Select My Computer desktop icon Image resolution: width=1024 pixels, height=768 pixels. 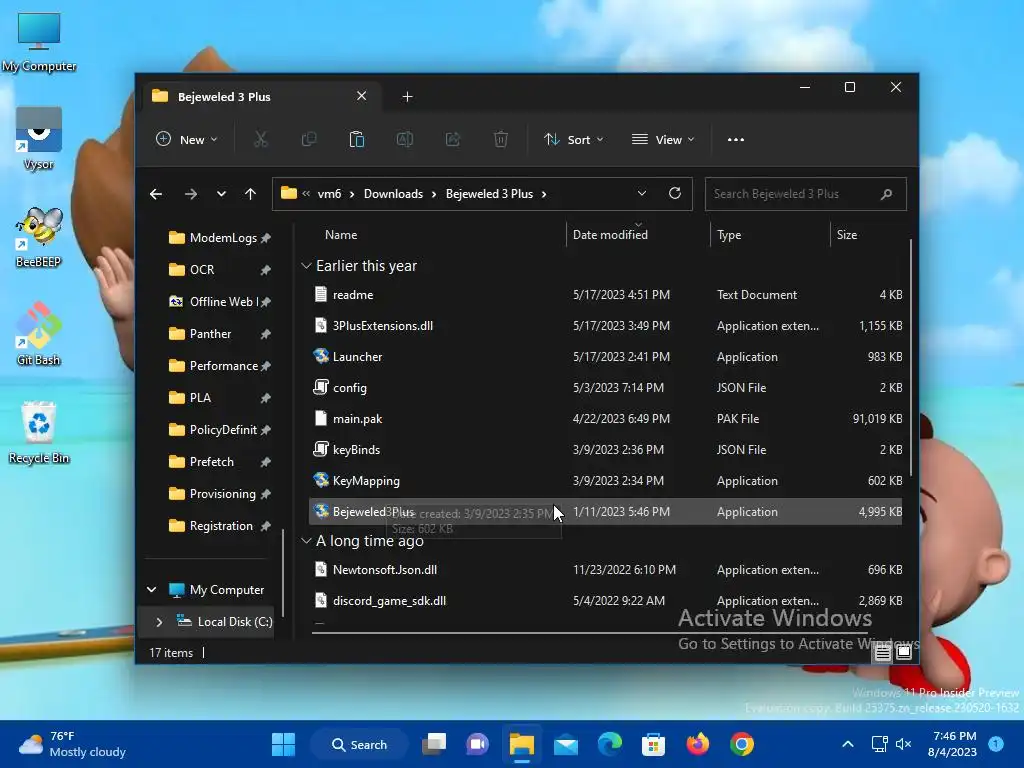pos(39,42)
